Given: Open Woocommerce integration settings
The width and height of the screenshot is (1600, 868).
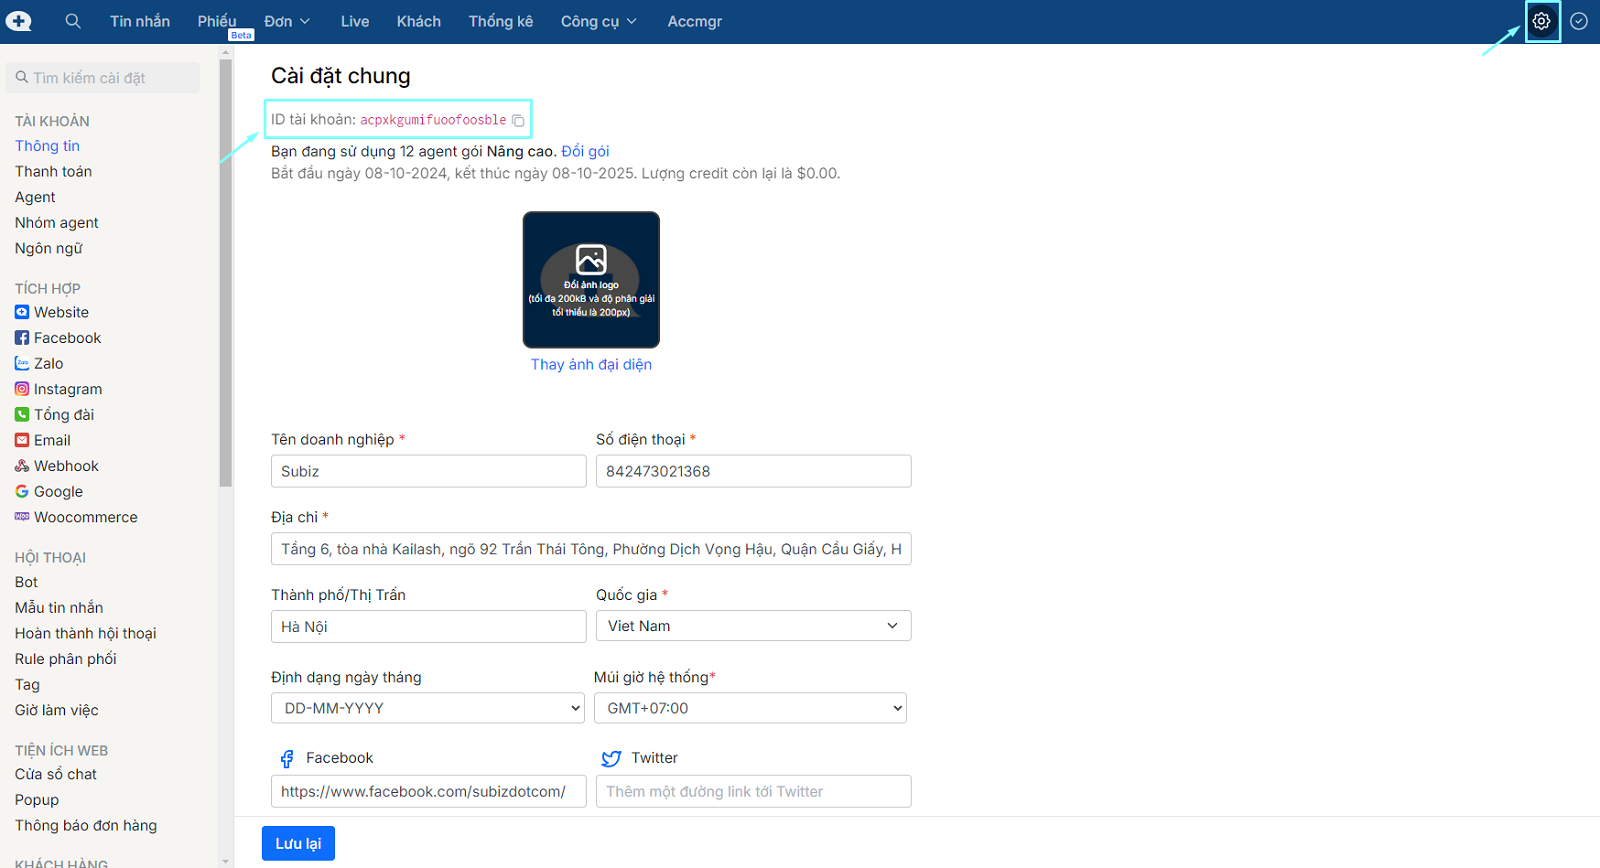Looking at the screenshot, I should (85, 517).
